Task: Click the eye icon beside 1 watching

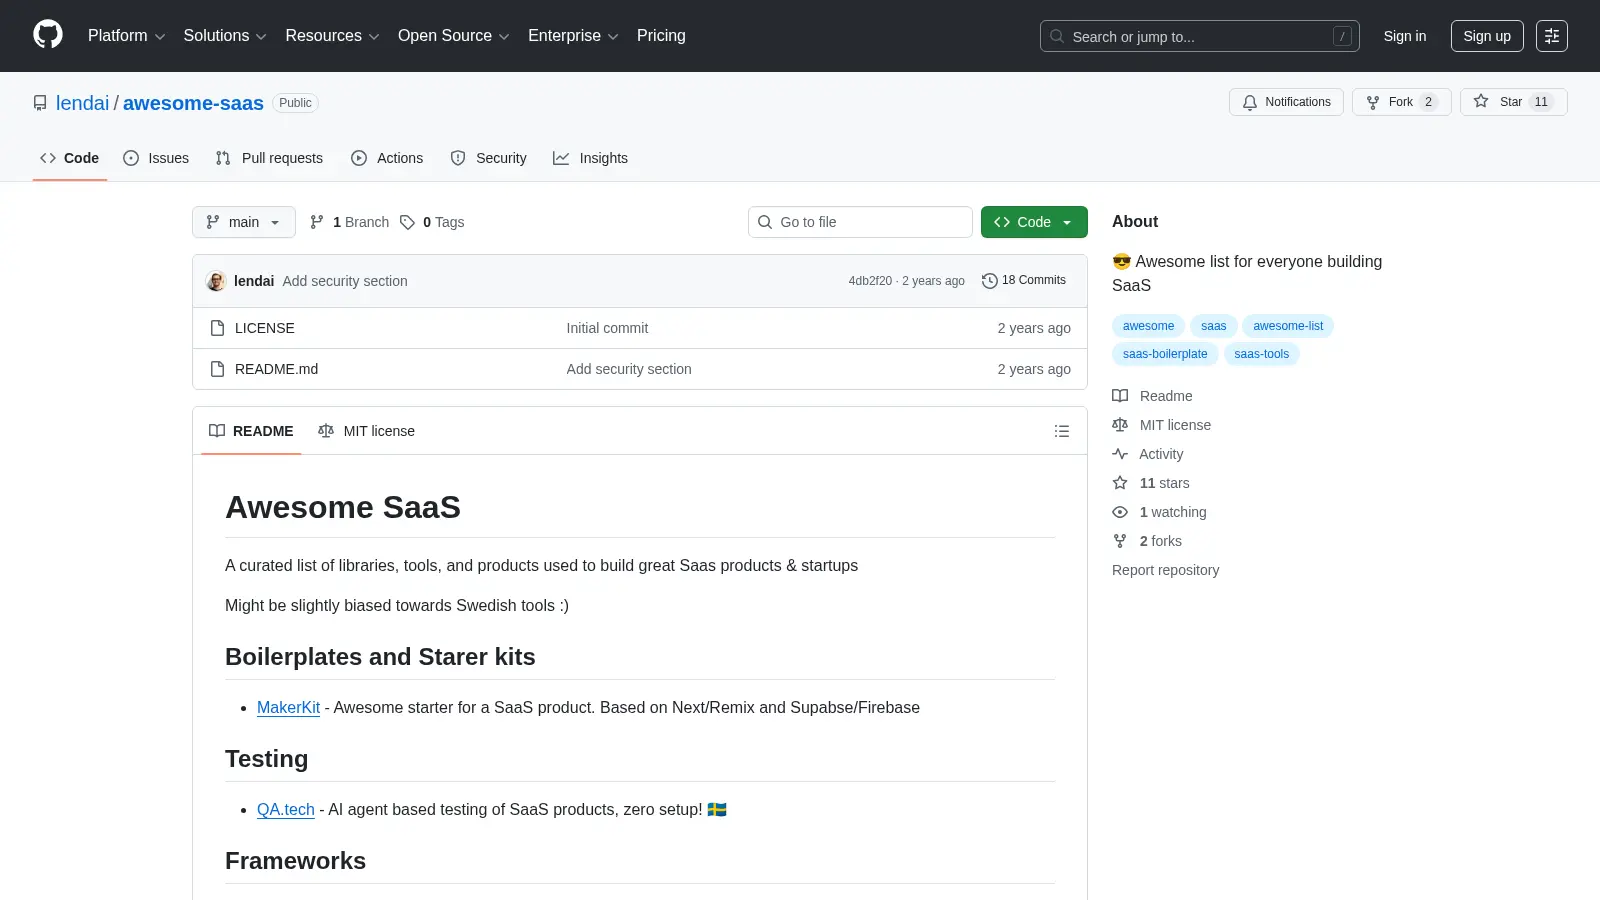Action: (x=1120, y=512)
